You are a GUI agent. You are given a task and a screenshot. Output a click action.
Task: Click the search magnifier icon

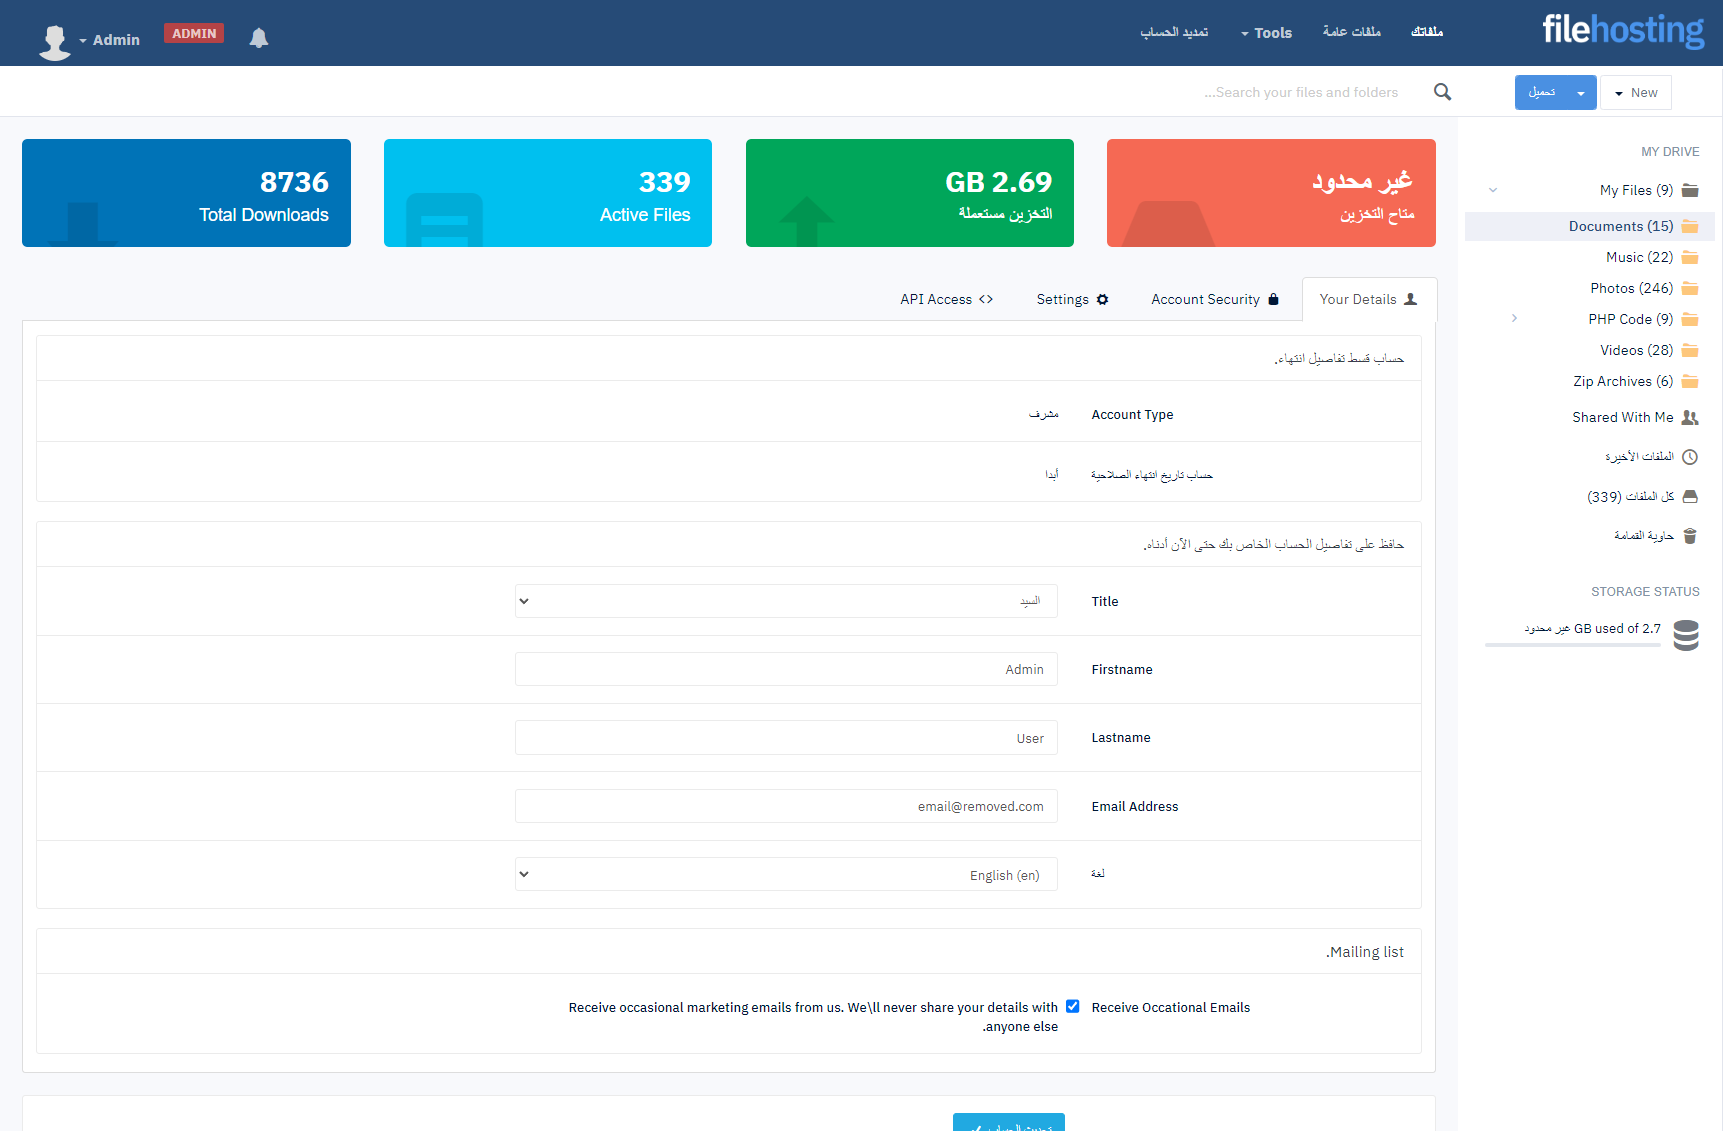[x=1442, y=92]
